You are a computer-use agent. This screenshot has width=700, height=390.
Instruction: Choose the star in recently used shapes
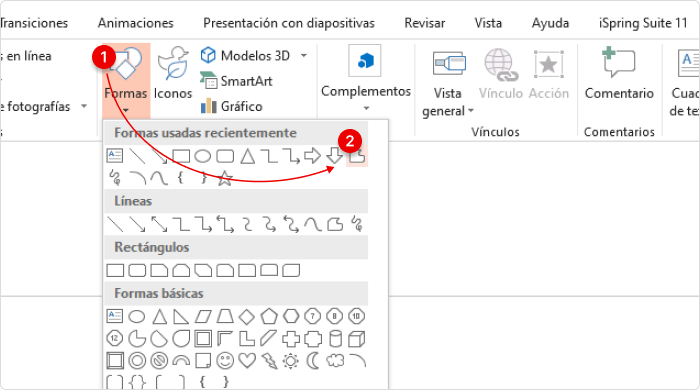[225, 178]
